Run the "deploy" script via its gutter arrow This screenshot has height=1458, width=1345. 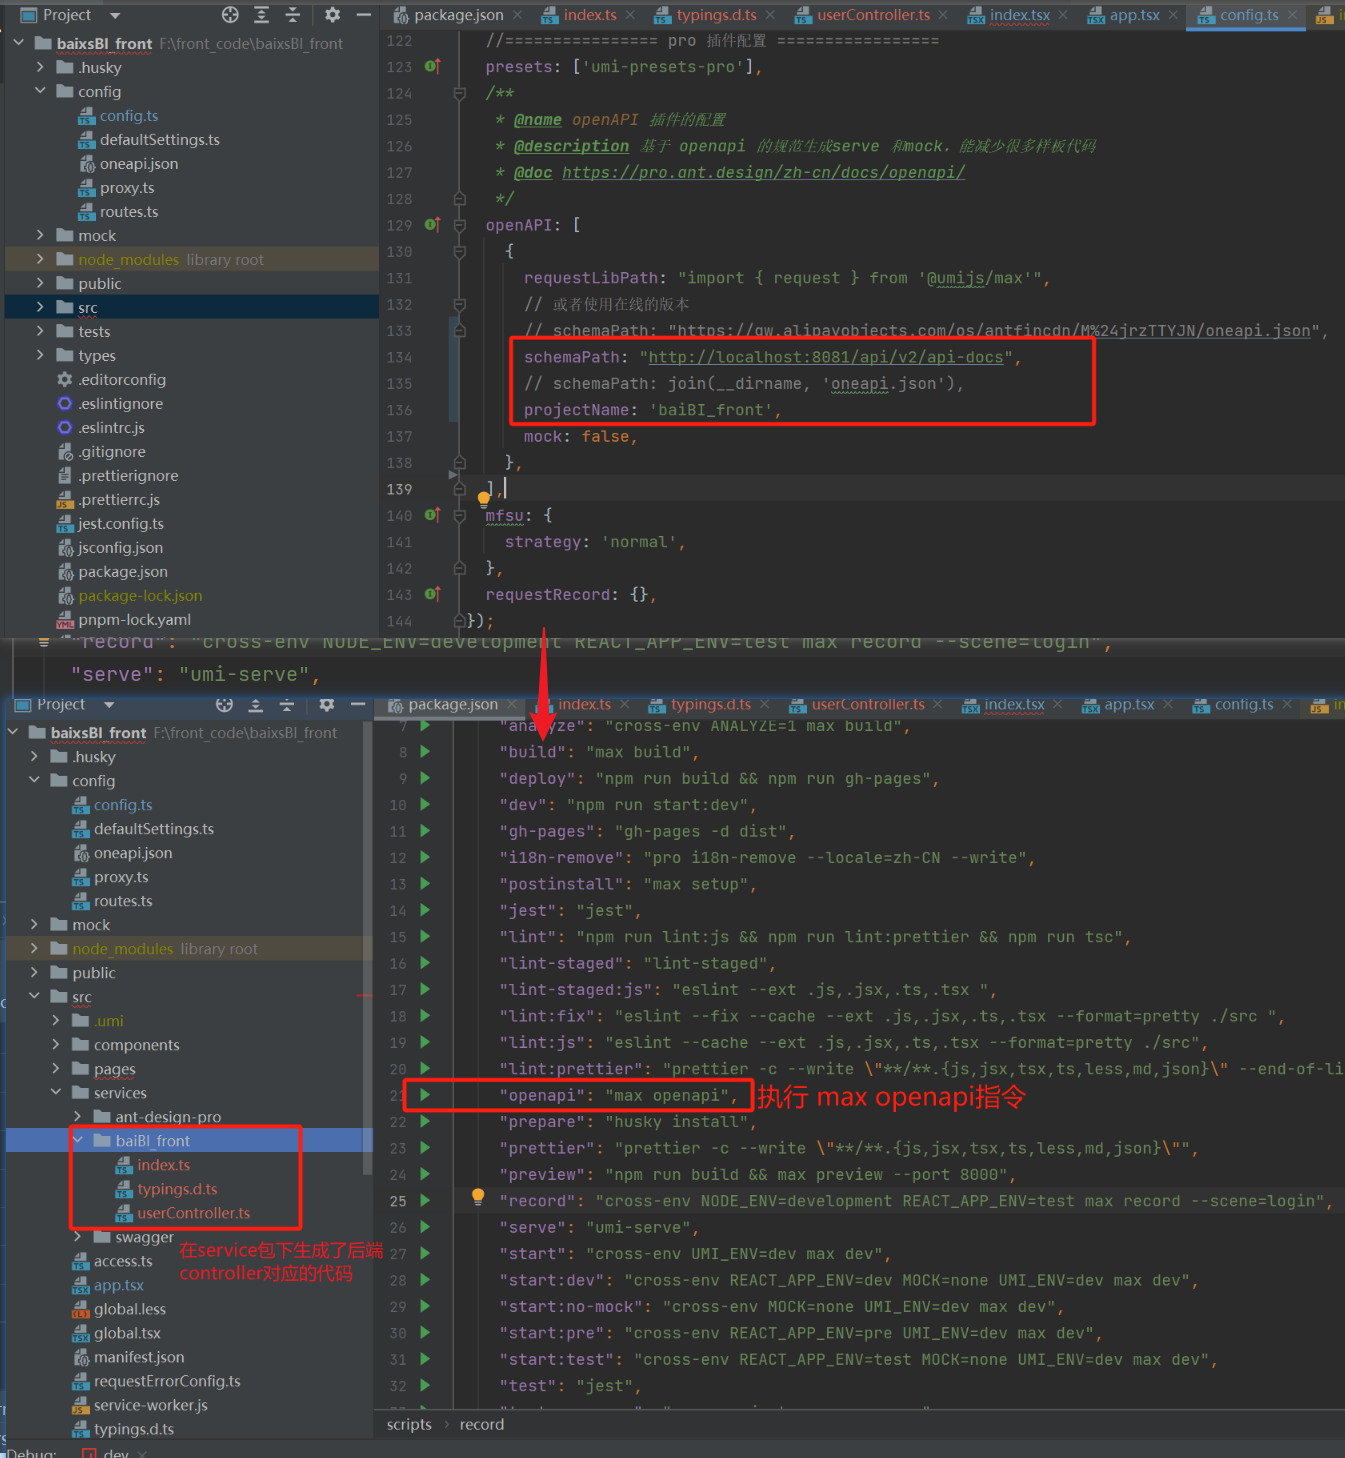tap(425, 778)
